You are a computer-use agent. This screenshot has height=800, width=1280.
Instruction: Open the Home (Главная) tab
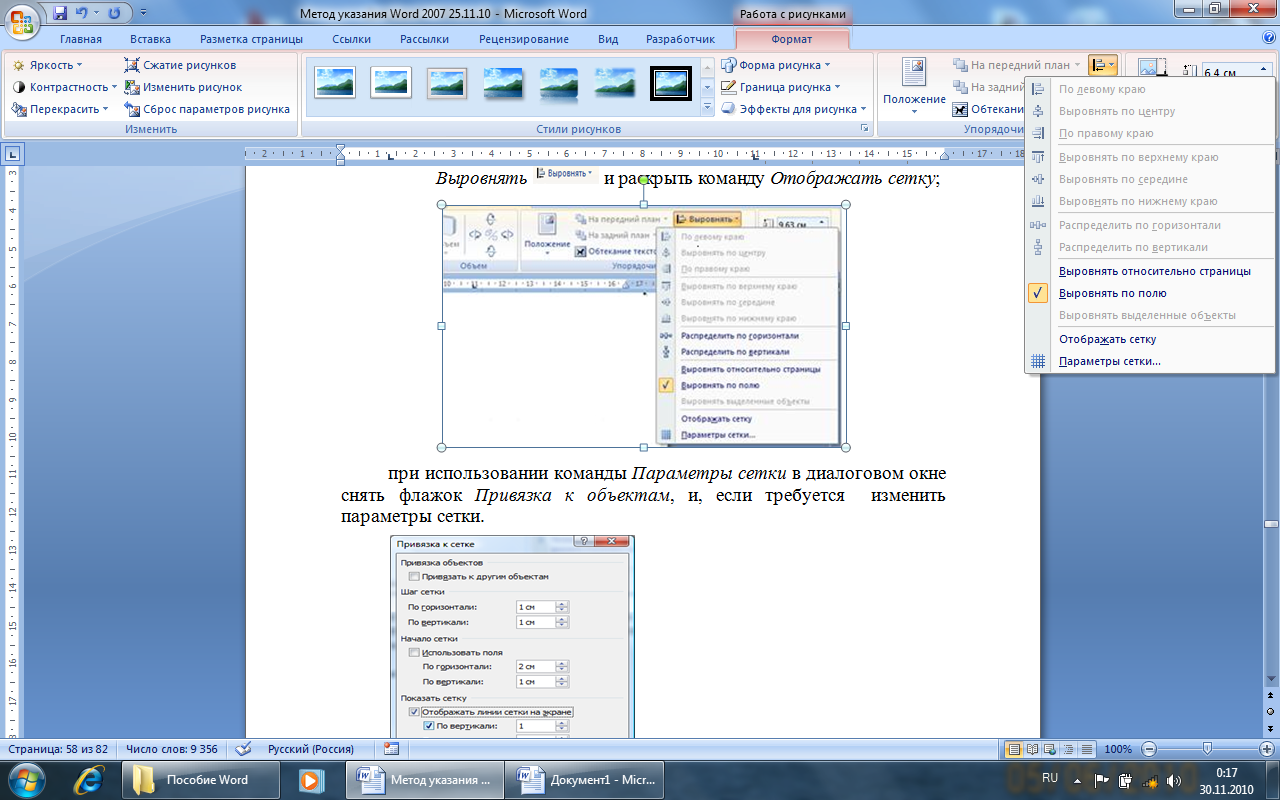81,39
